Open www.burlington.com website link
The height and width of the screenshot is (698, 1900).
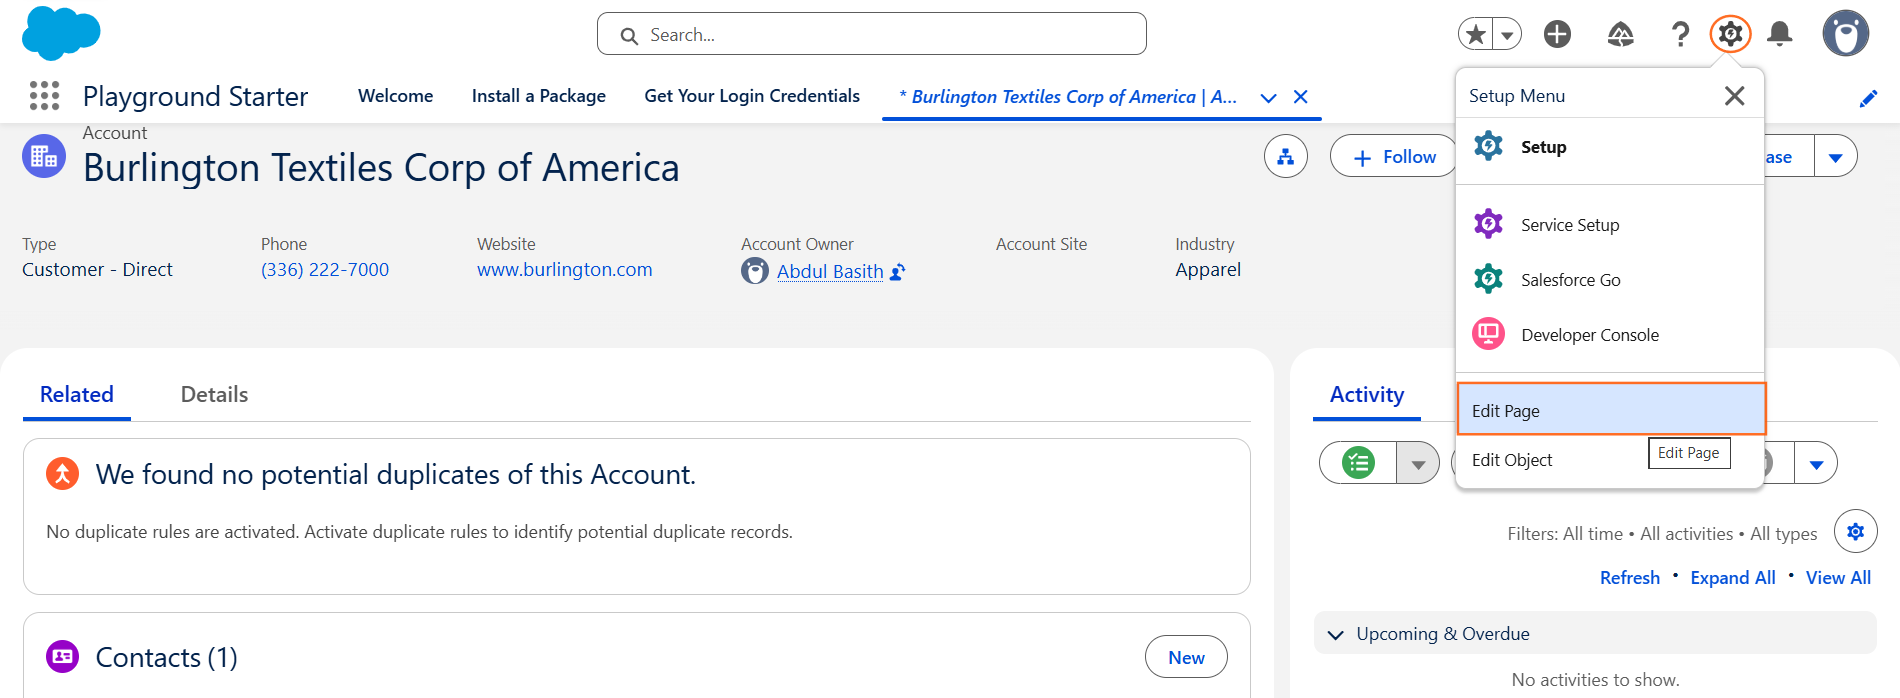[565, 270]
